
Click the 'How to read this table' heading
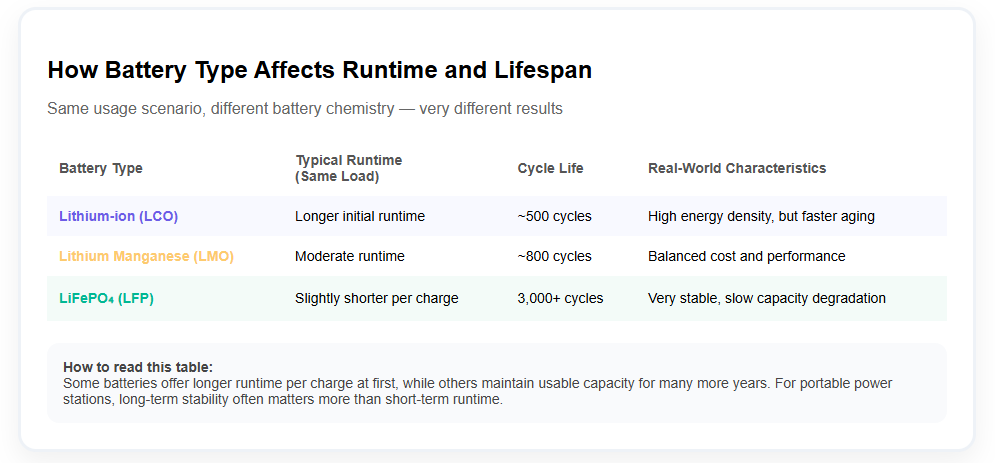138,367
